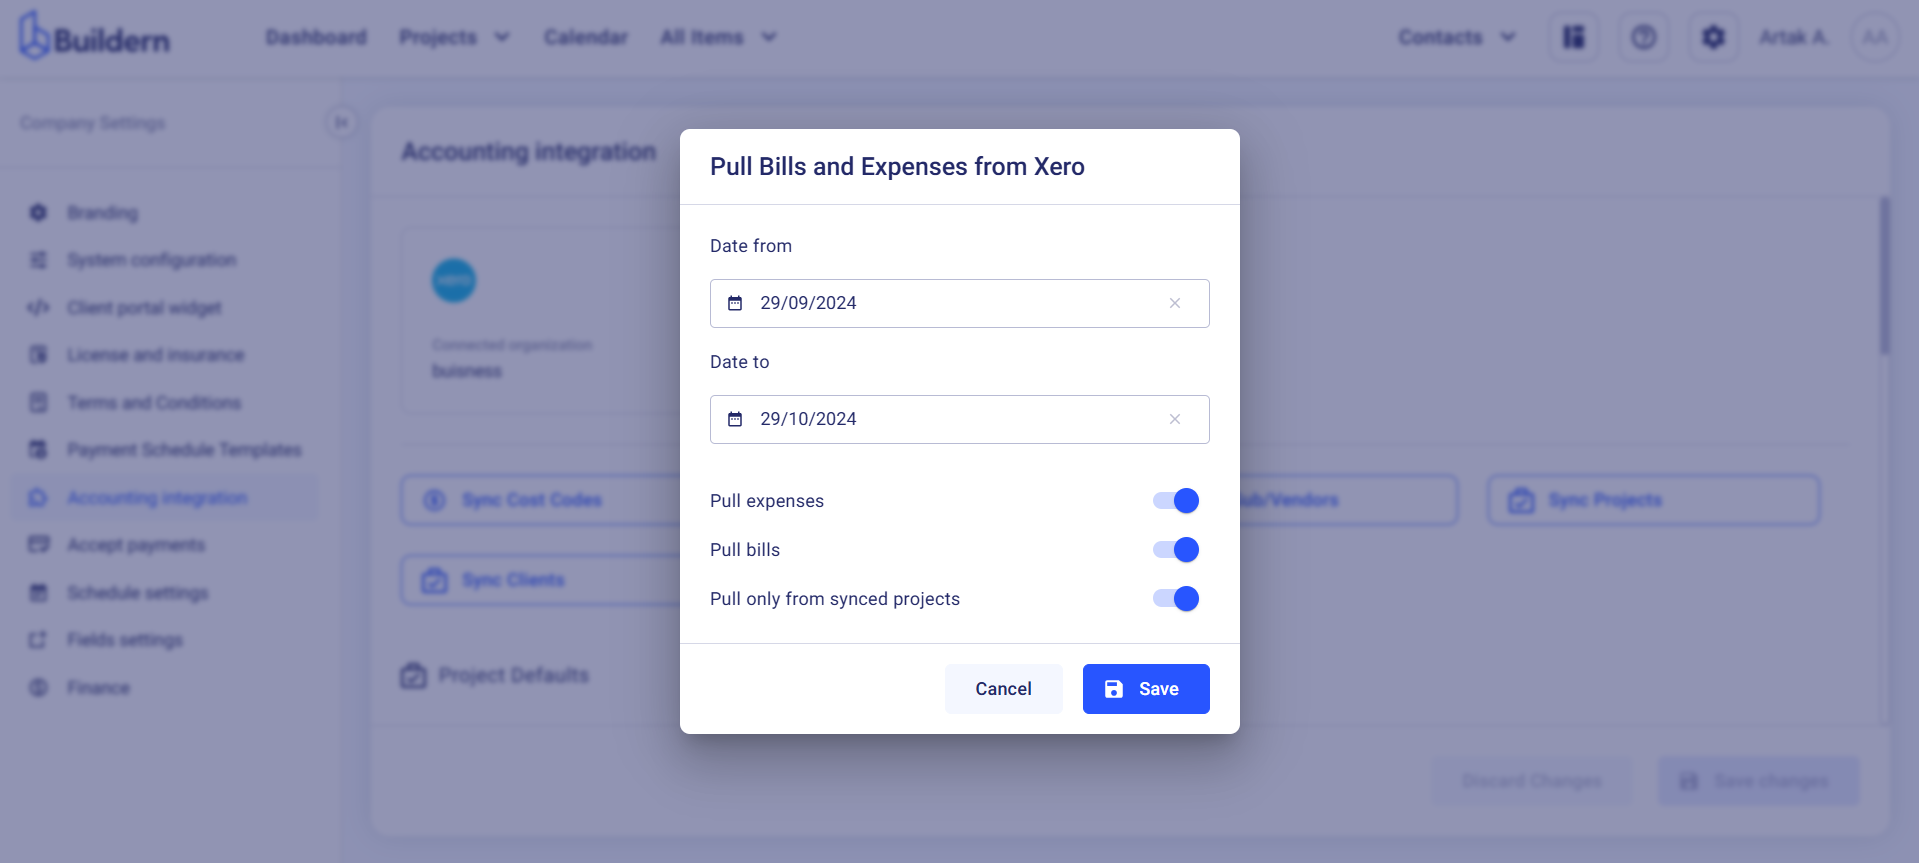Open Schedule settings in sidebar

pos(165,593)
